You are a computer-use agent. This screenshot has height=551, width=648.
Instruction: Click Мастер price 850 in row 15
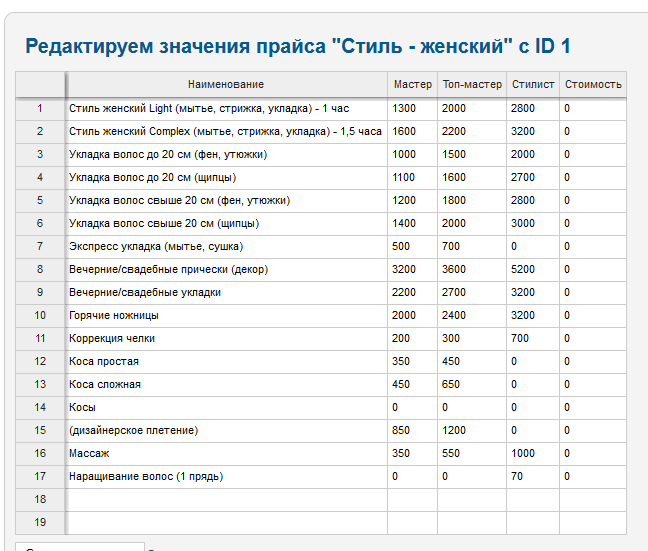tap(412, 431)
